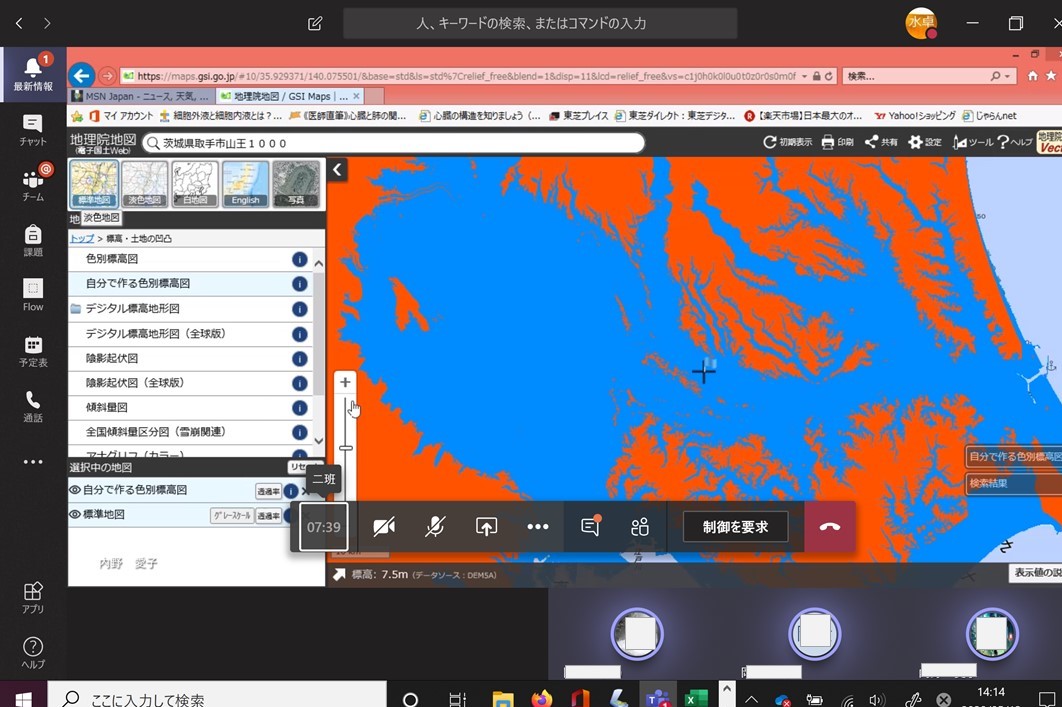Go forward in Teams navigation history
Viewport: 1062px width, 707px height.
click(x=47, y=24)
